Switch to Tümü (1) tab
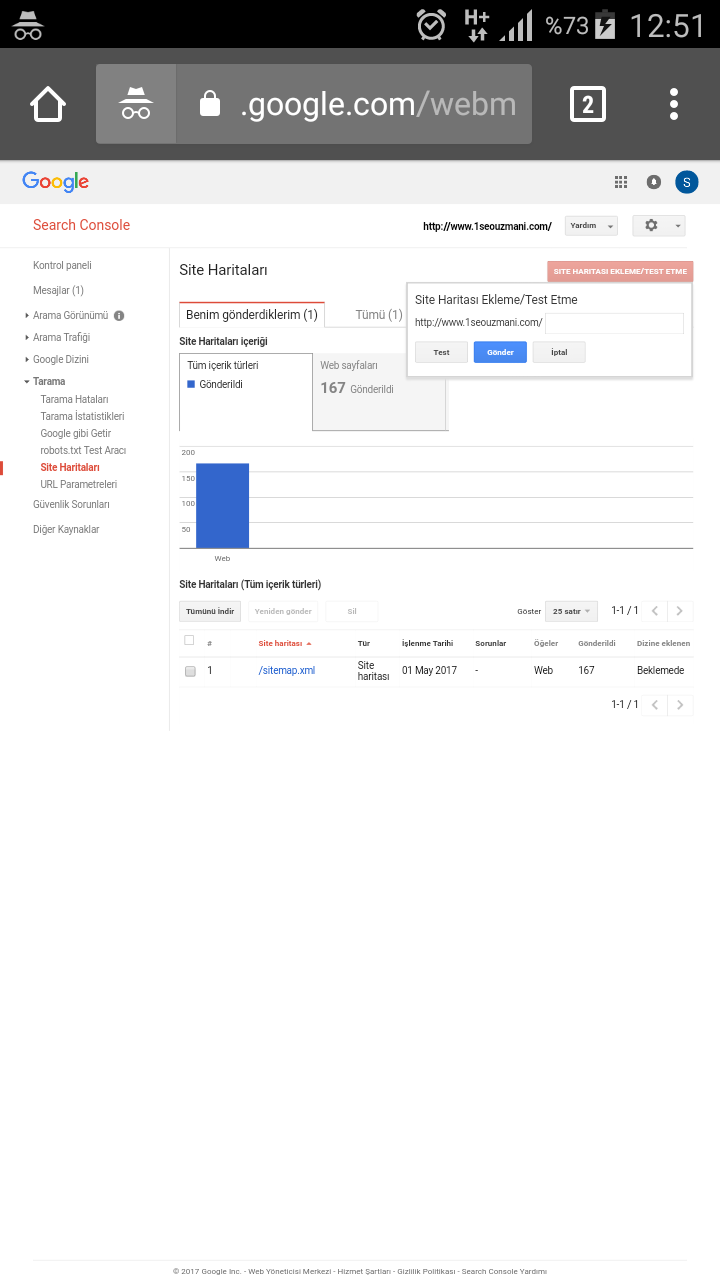This screenshot has height=1280, width=720. click(379, 315)
